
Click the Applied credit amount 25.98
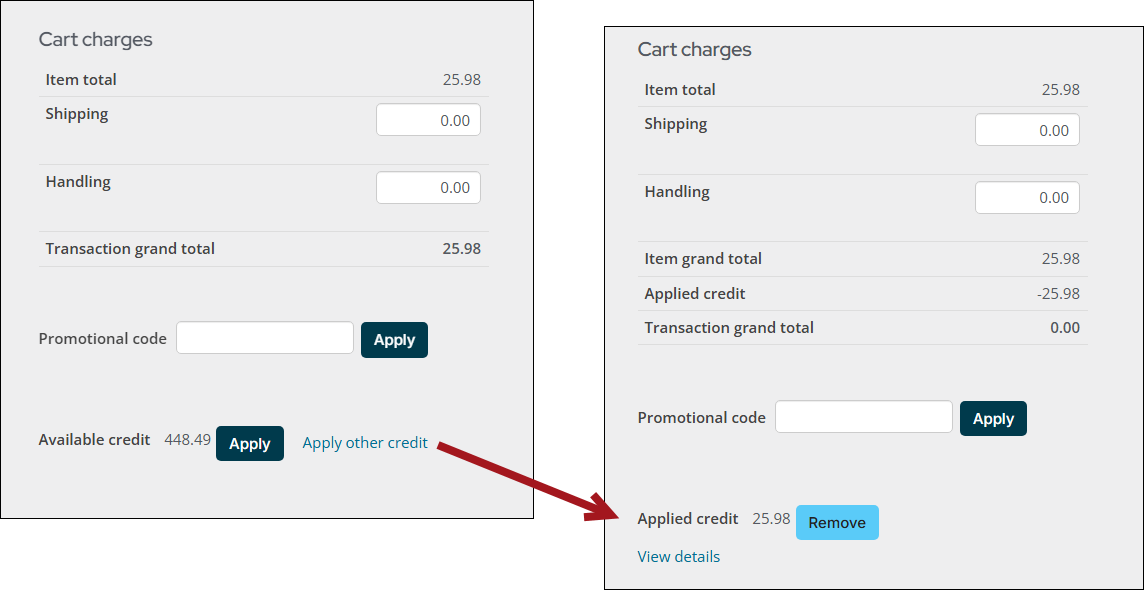(770, 519)
